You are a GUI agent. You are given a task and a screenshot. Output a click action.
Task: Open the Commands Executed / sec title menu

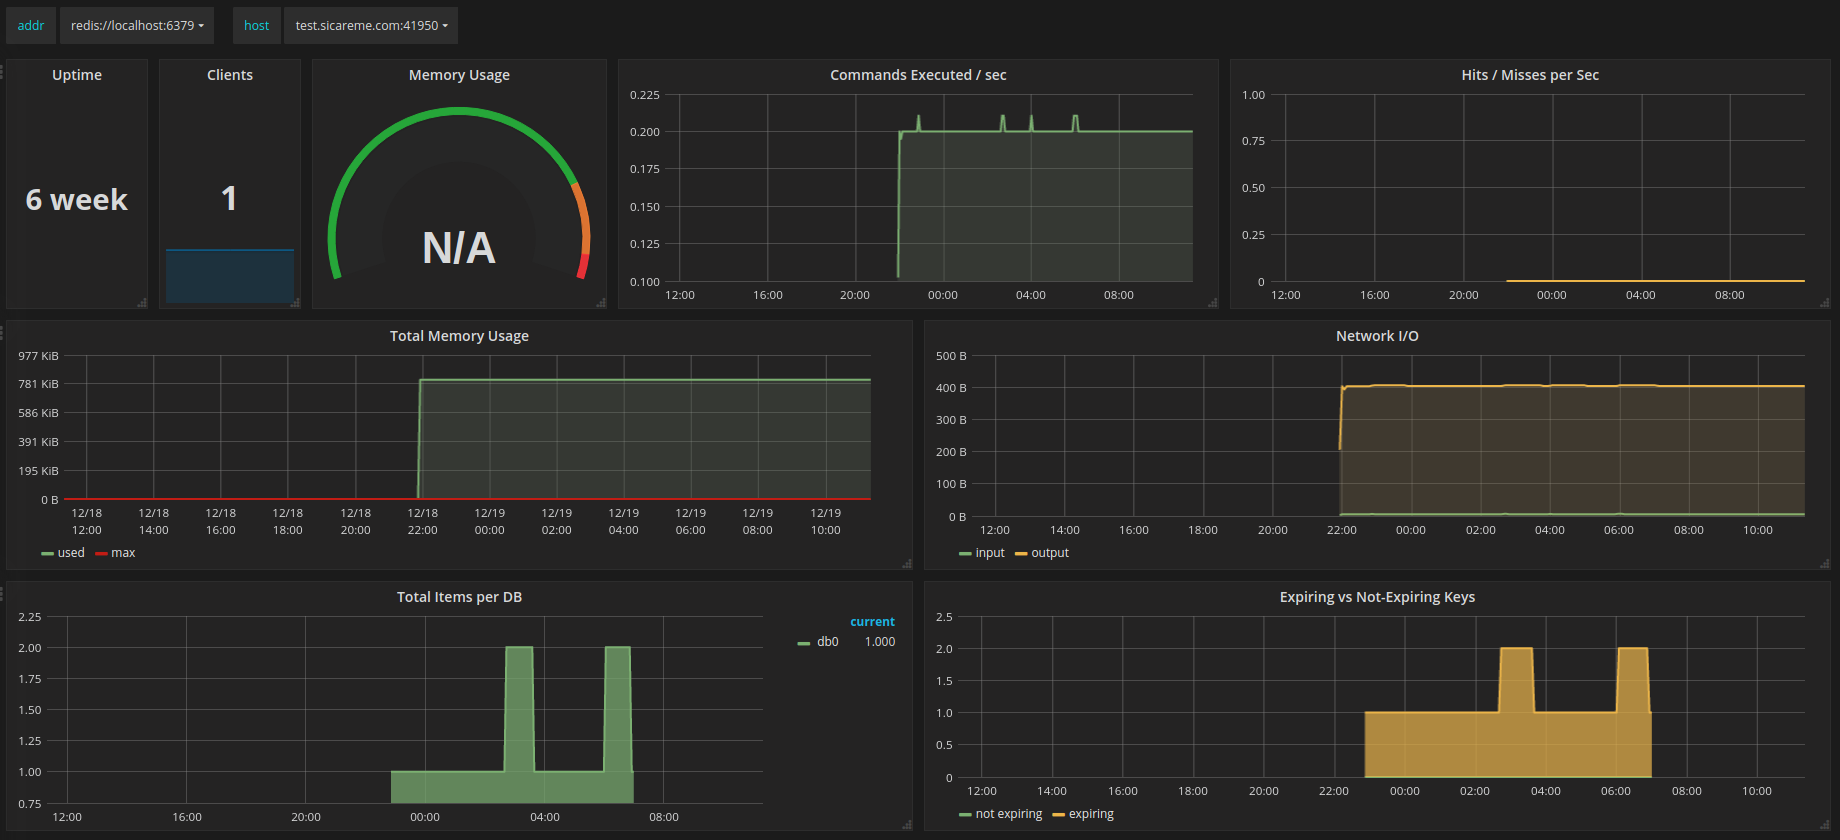[x=918, y=75]
